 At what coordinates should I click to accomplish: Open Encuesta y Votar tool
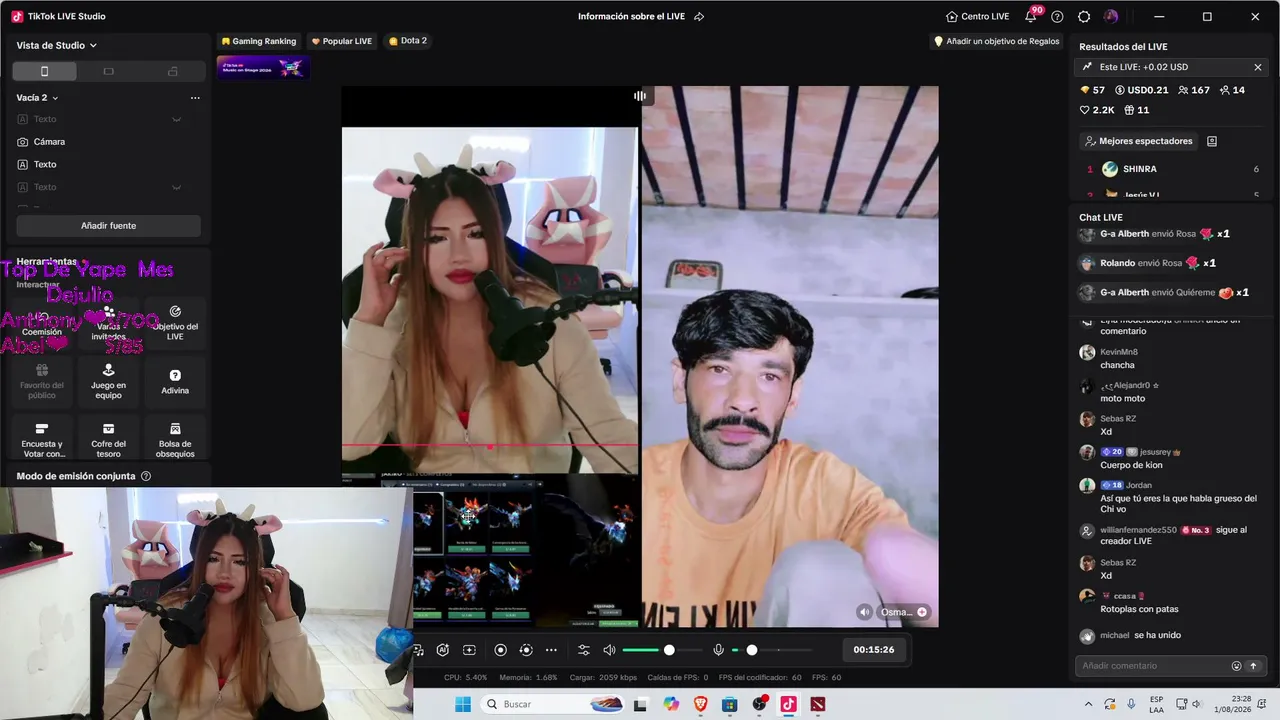pyautogui.click(x=42, y=440)
